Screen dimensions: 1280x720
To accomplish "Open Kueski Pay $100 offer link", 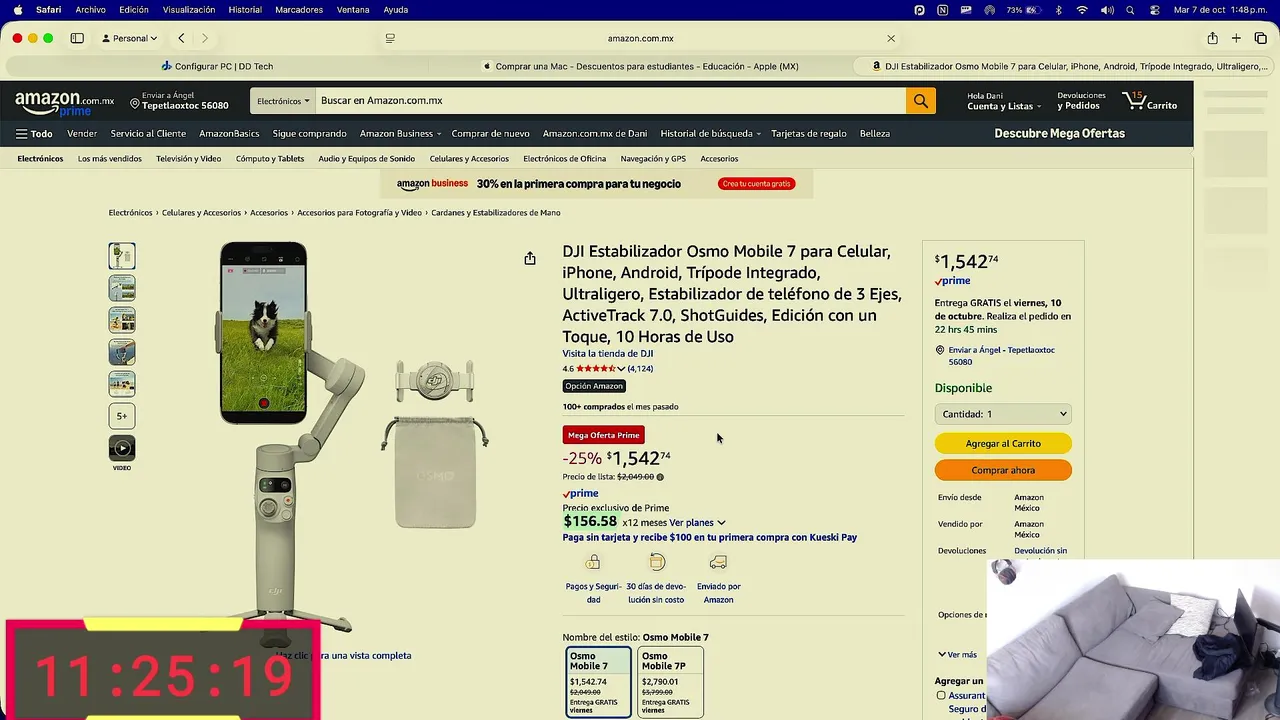I will [710, 538].
